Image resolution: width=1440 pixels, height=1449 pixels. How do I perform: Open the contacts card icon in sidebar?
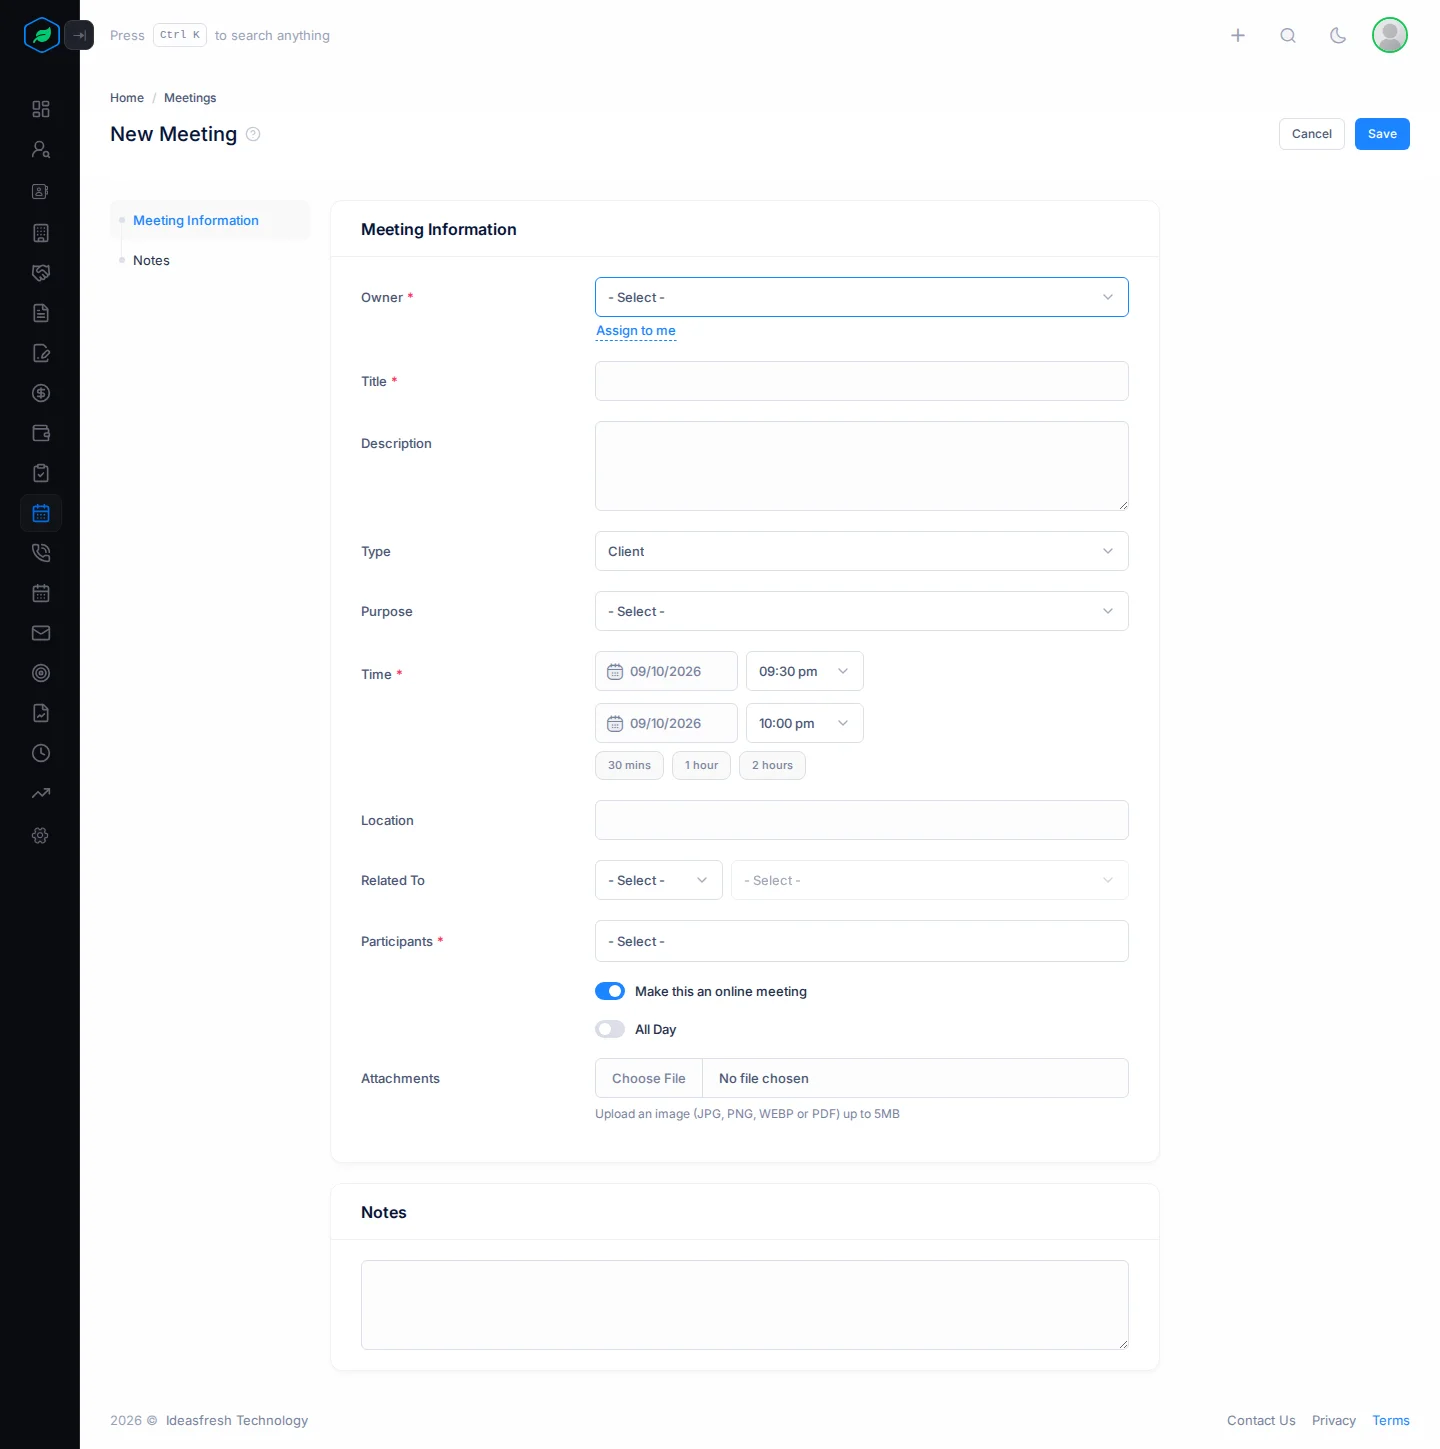coord(41,191)
